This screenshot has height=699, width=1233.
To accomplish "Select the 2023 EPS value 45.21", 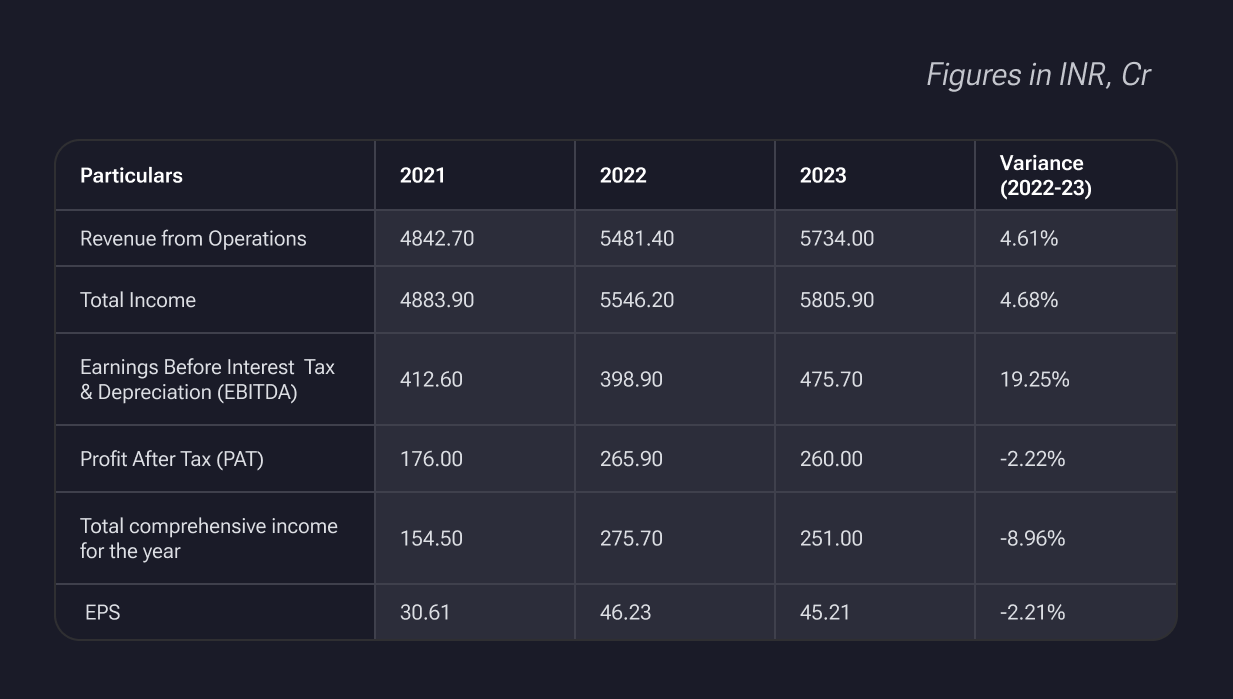I will point(825,612).
